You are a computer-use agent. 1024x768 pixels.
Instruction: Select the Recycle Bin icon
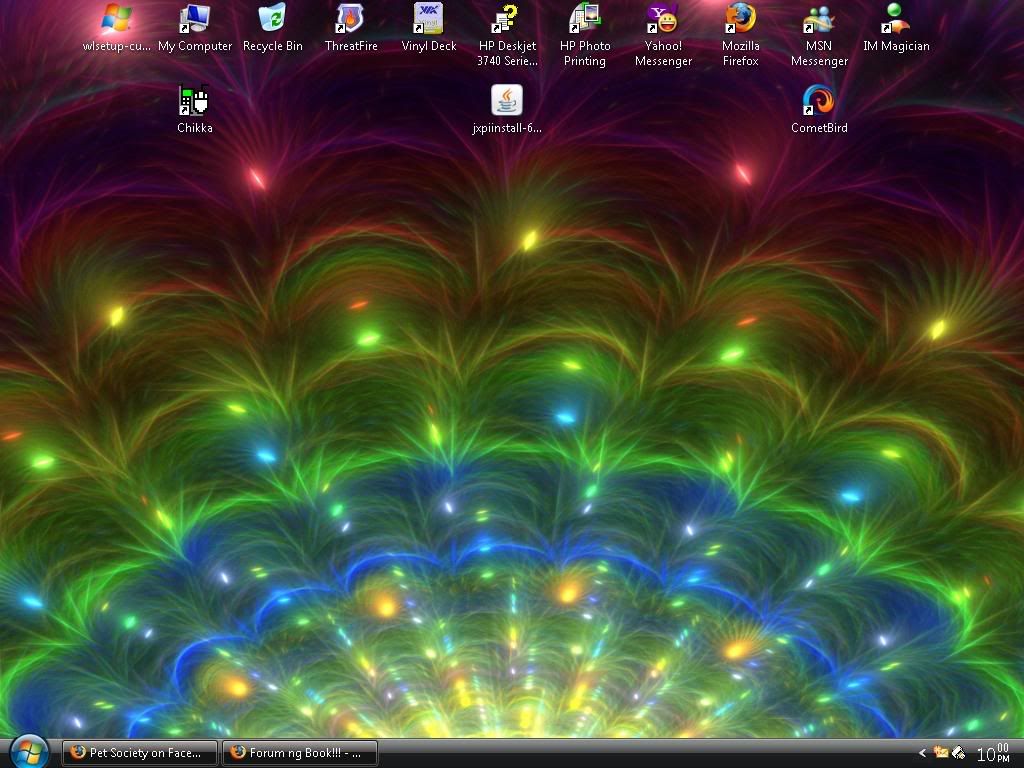[272, 27]
